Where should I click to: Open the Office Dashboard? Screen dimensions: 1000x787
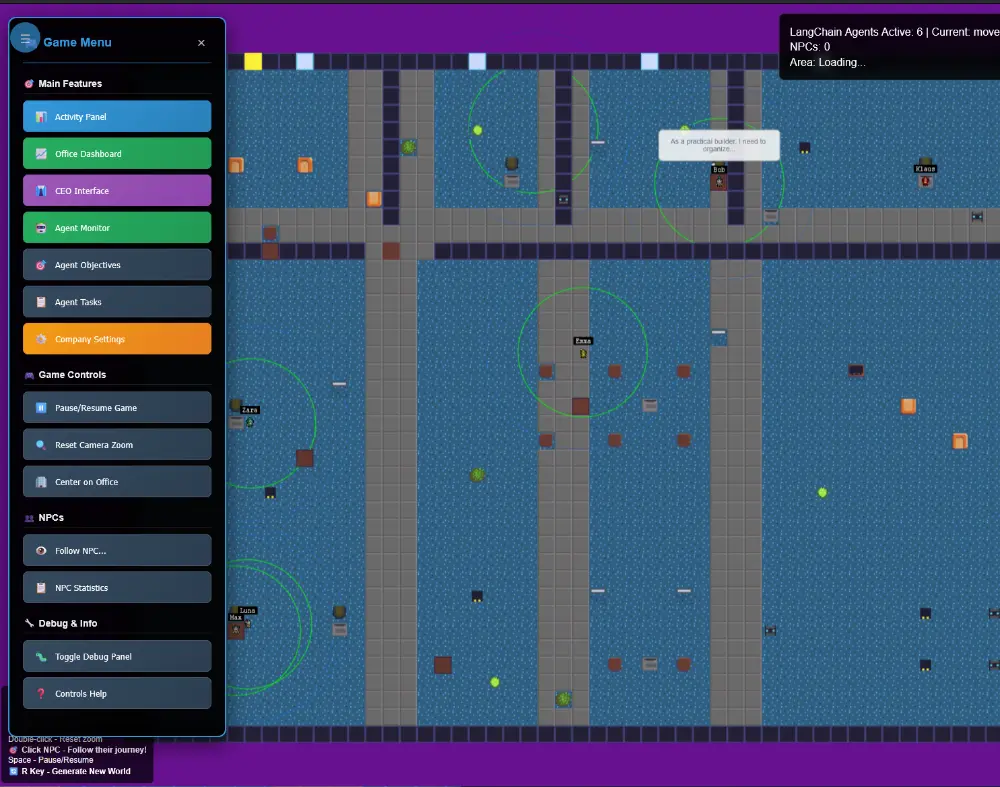point(117,154)
